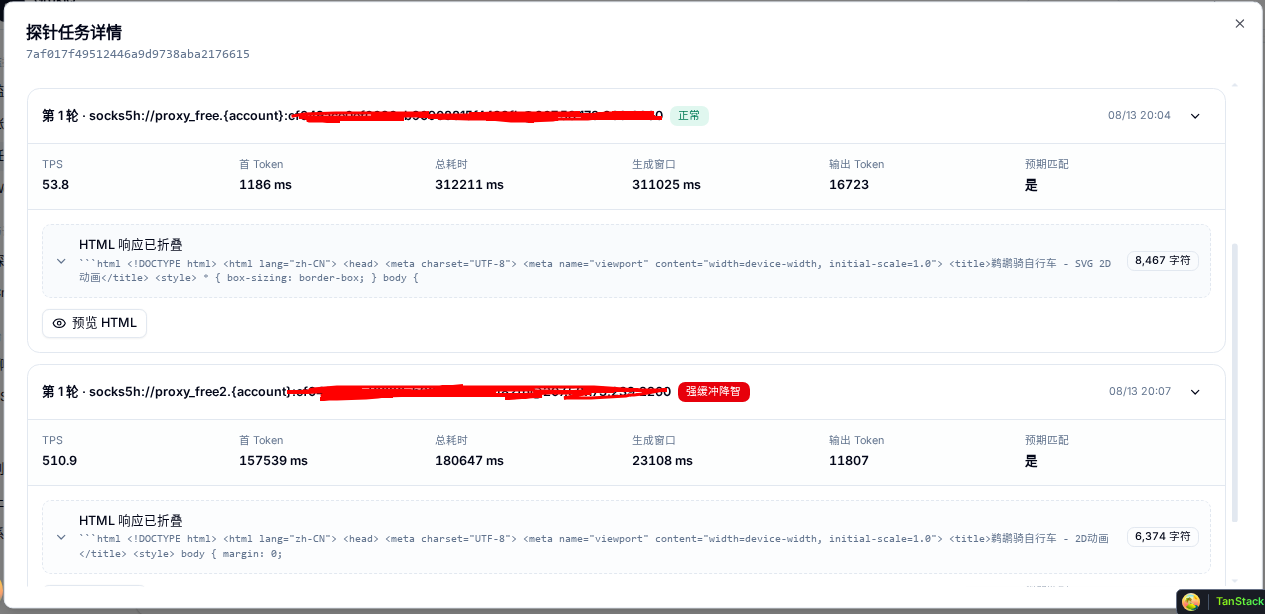Screen dimensions: 1265x614
Task: Click the TPS value 53.8
Action: 56,185
